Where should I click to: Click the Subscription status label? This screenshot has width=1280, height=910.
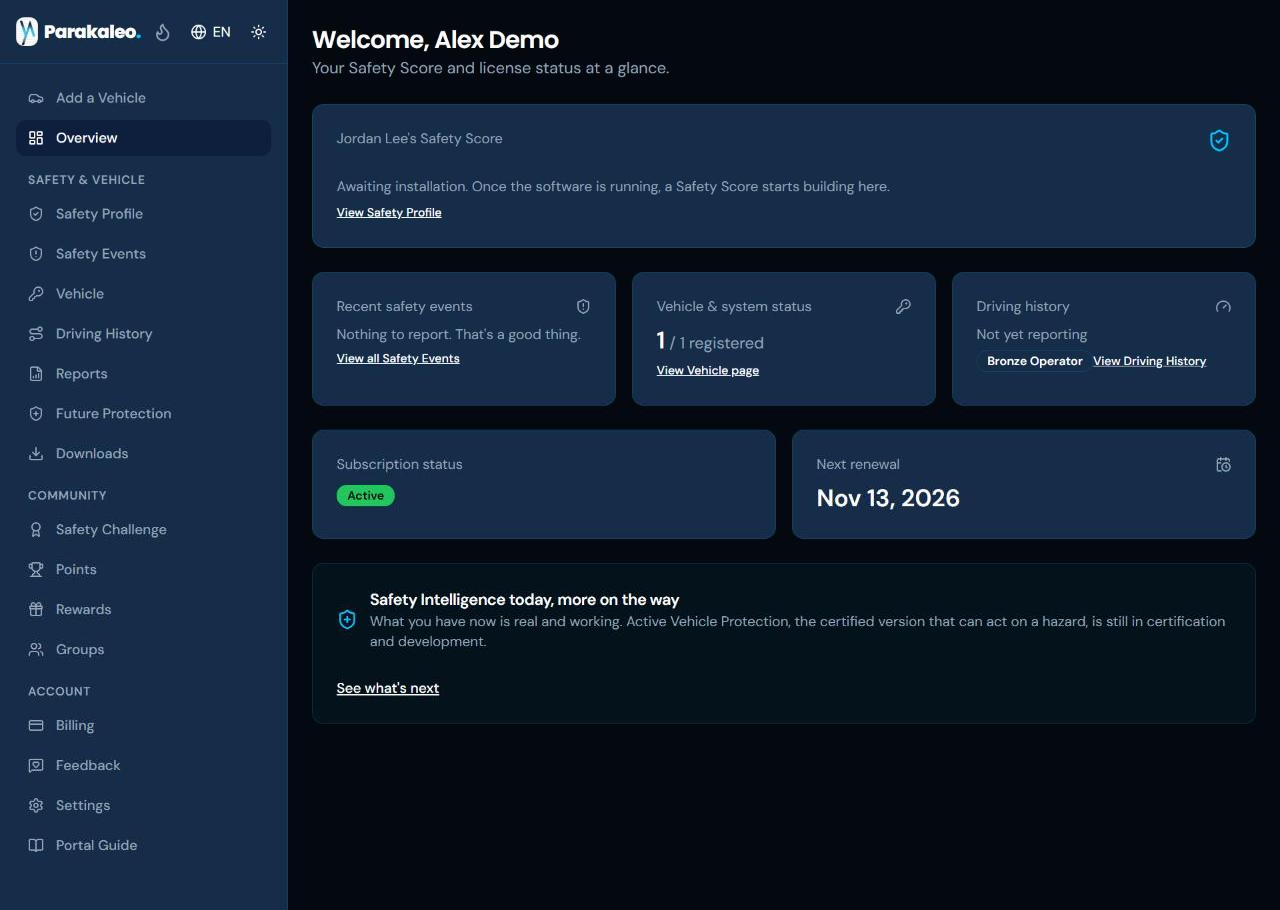[399, 465]
